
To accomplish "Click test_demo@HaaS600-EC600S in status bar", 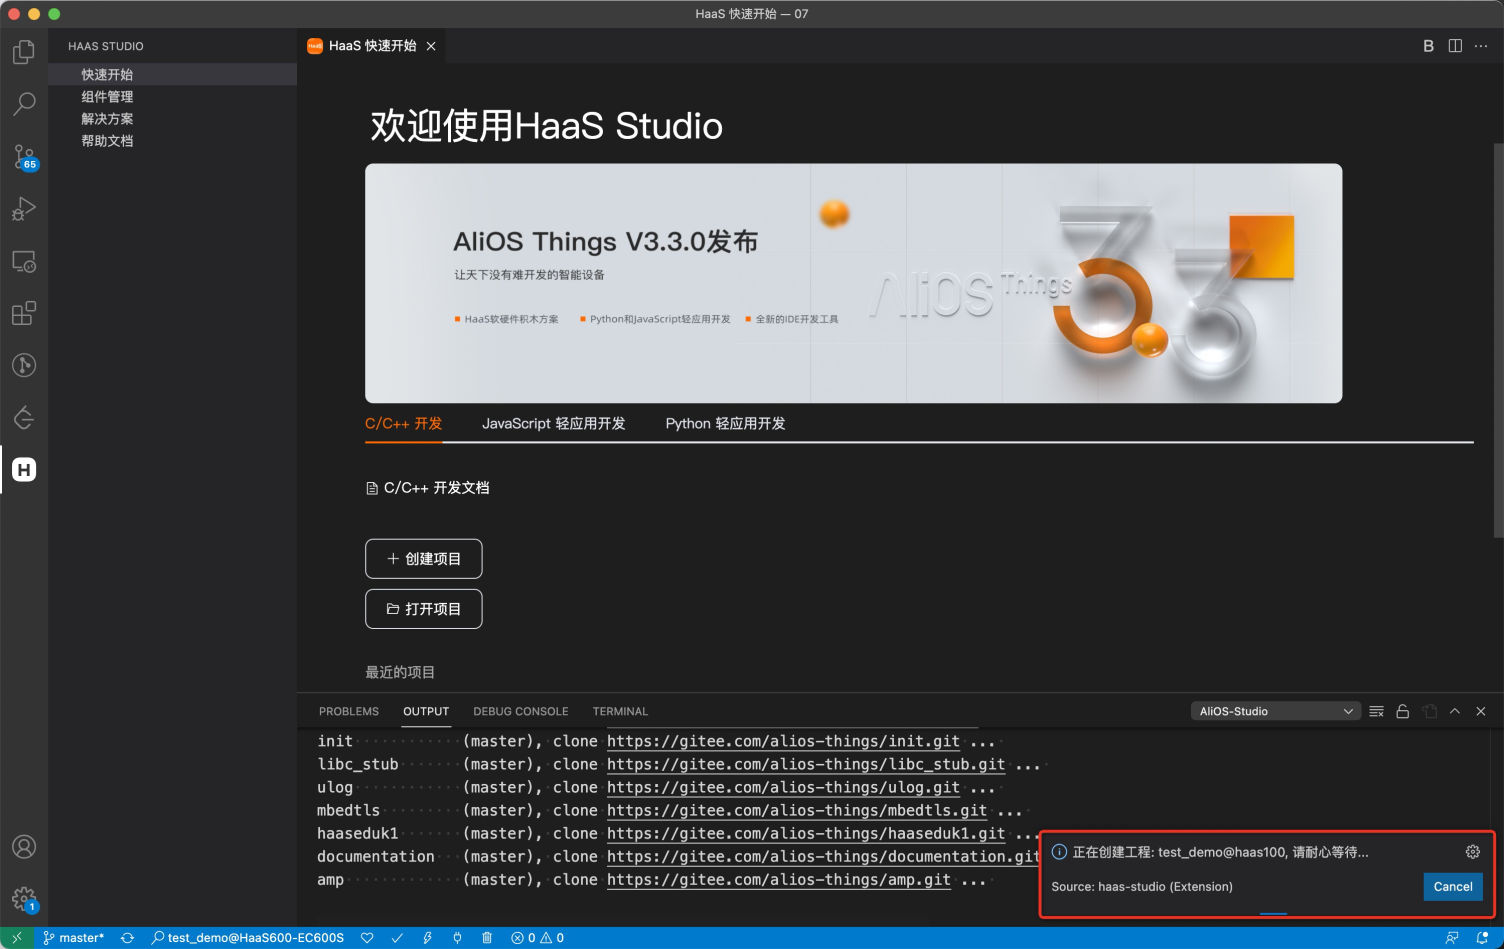I will pos(248,938).
